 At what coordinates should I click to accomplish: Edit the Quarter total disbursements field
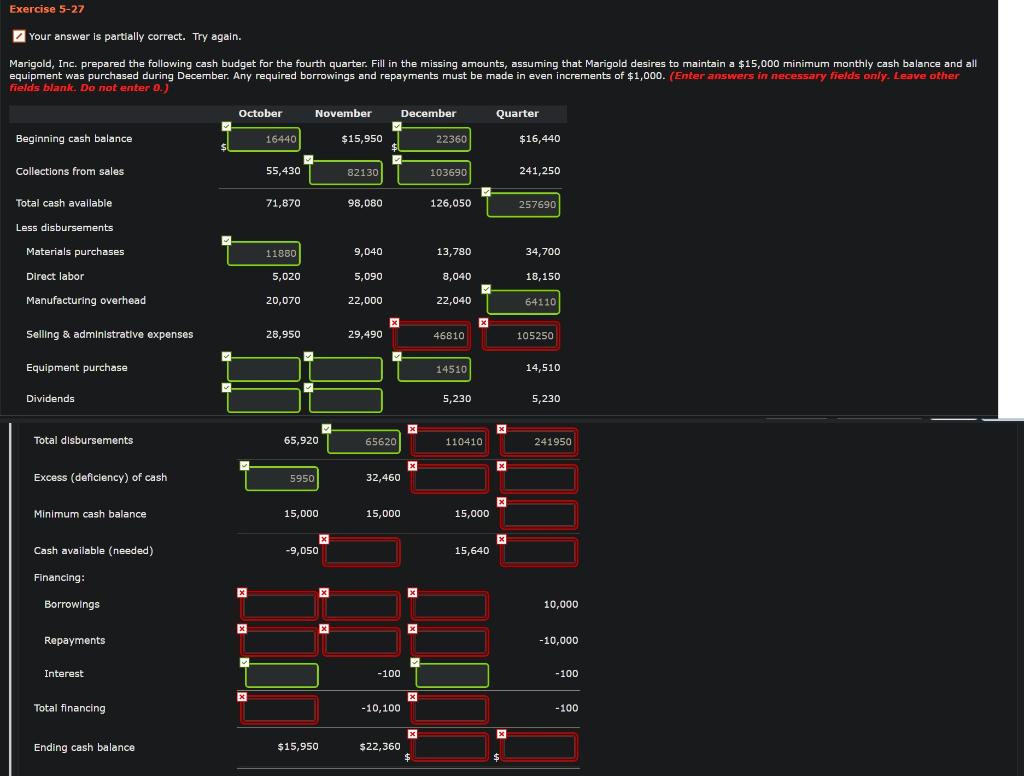[x=539, y=442]
